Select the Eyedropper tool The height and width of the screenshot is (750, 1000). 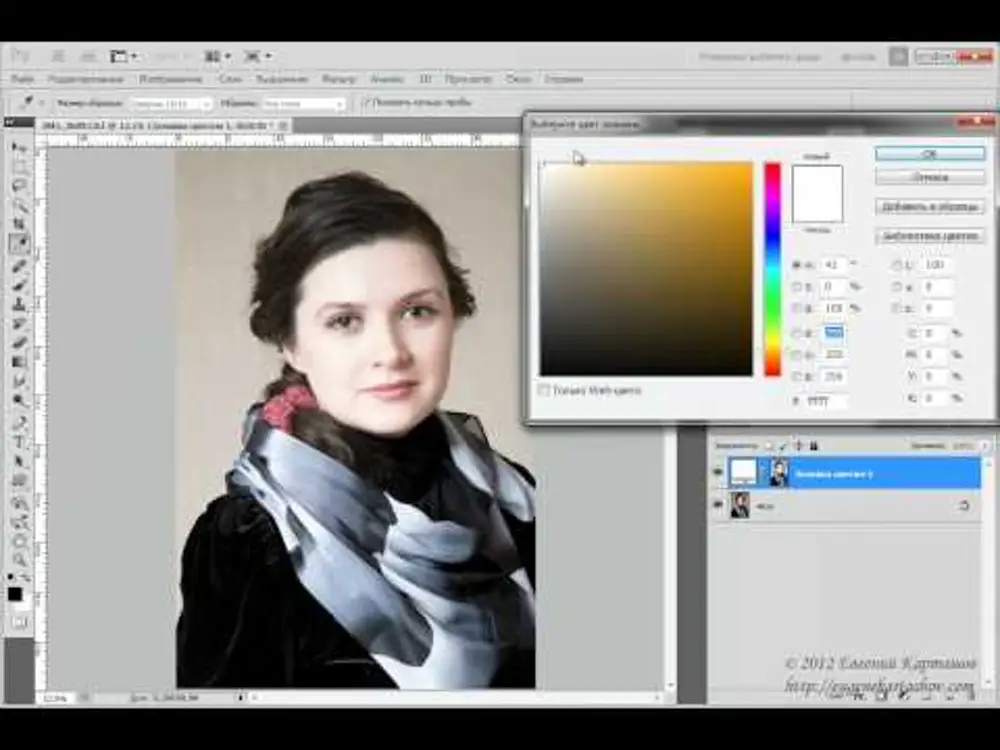[x=19, y=244]
